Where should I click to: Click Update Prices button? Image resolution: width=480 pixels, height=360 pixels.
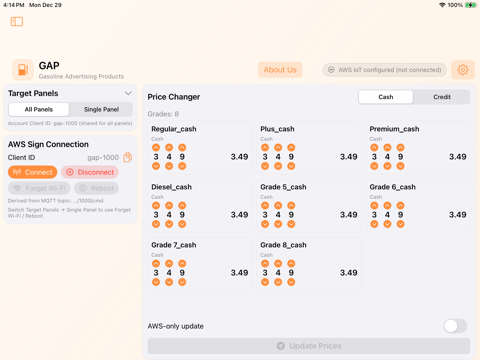tap(309, 346)
